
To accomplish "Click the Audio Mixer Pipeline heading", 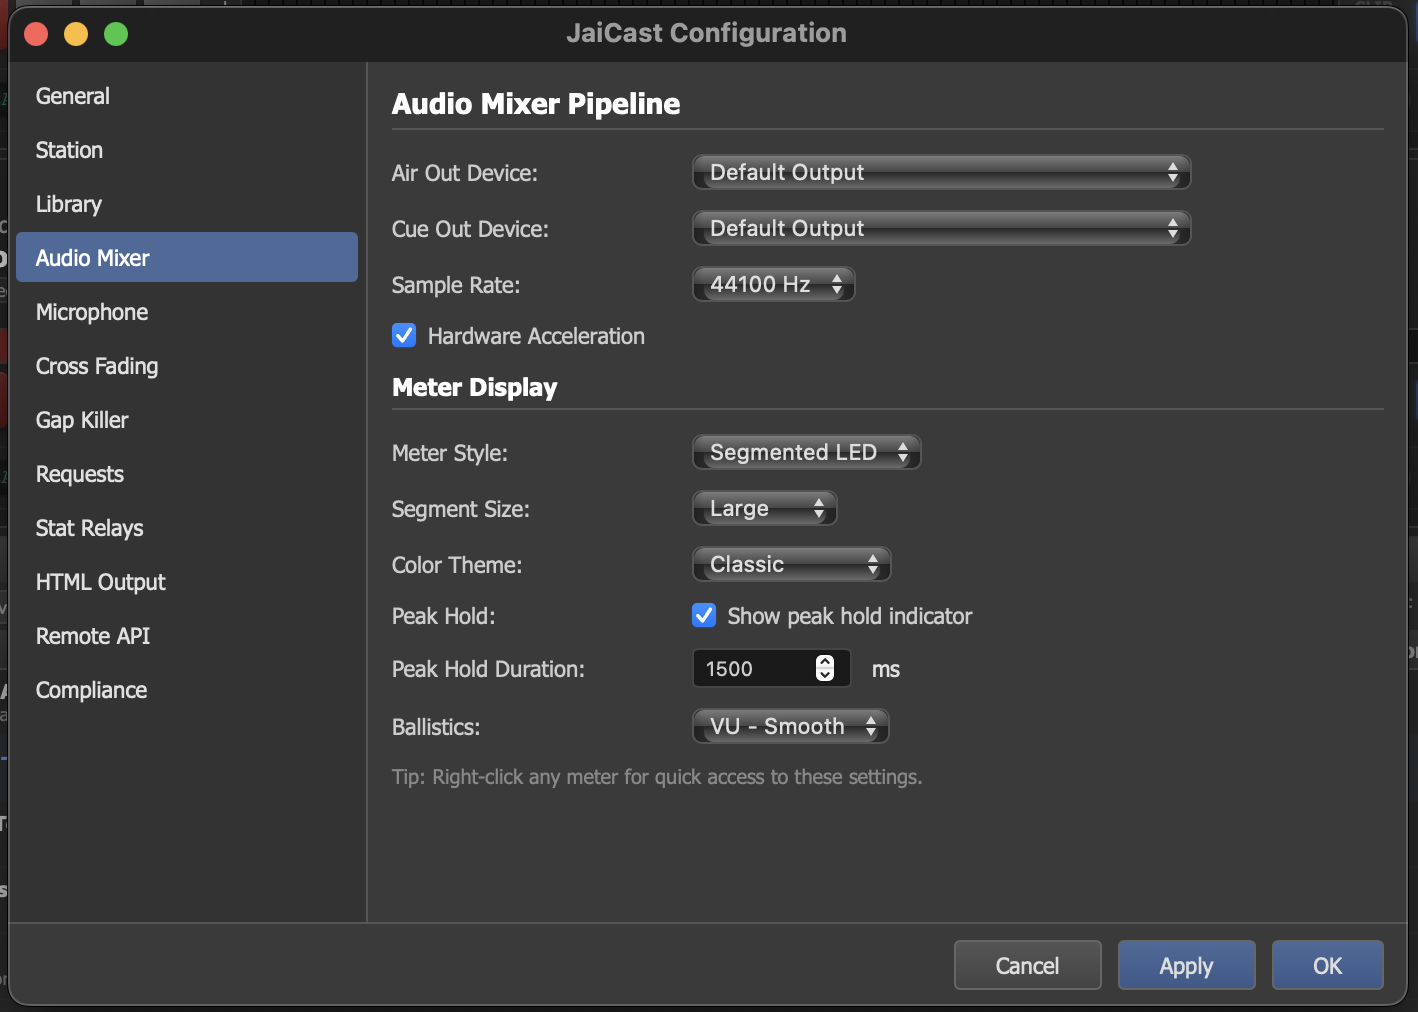I will pyautogui.click(x=536, y=104).
